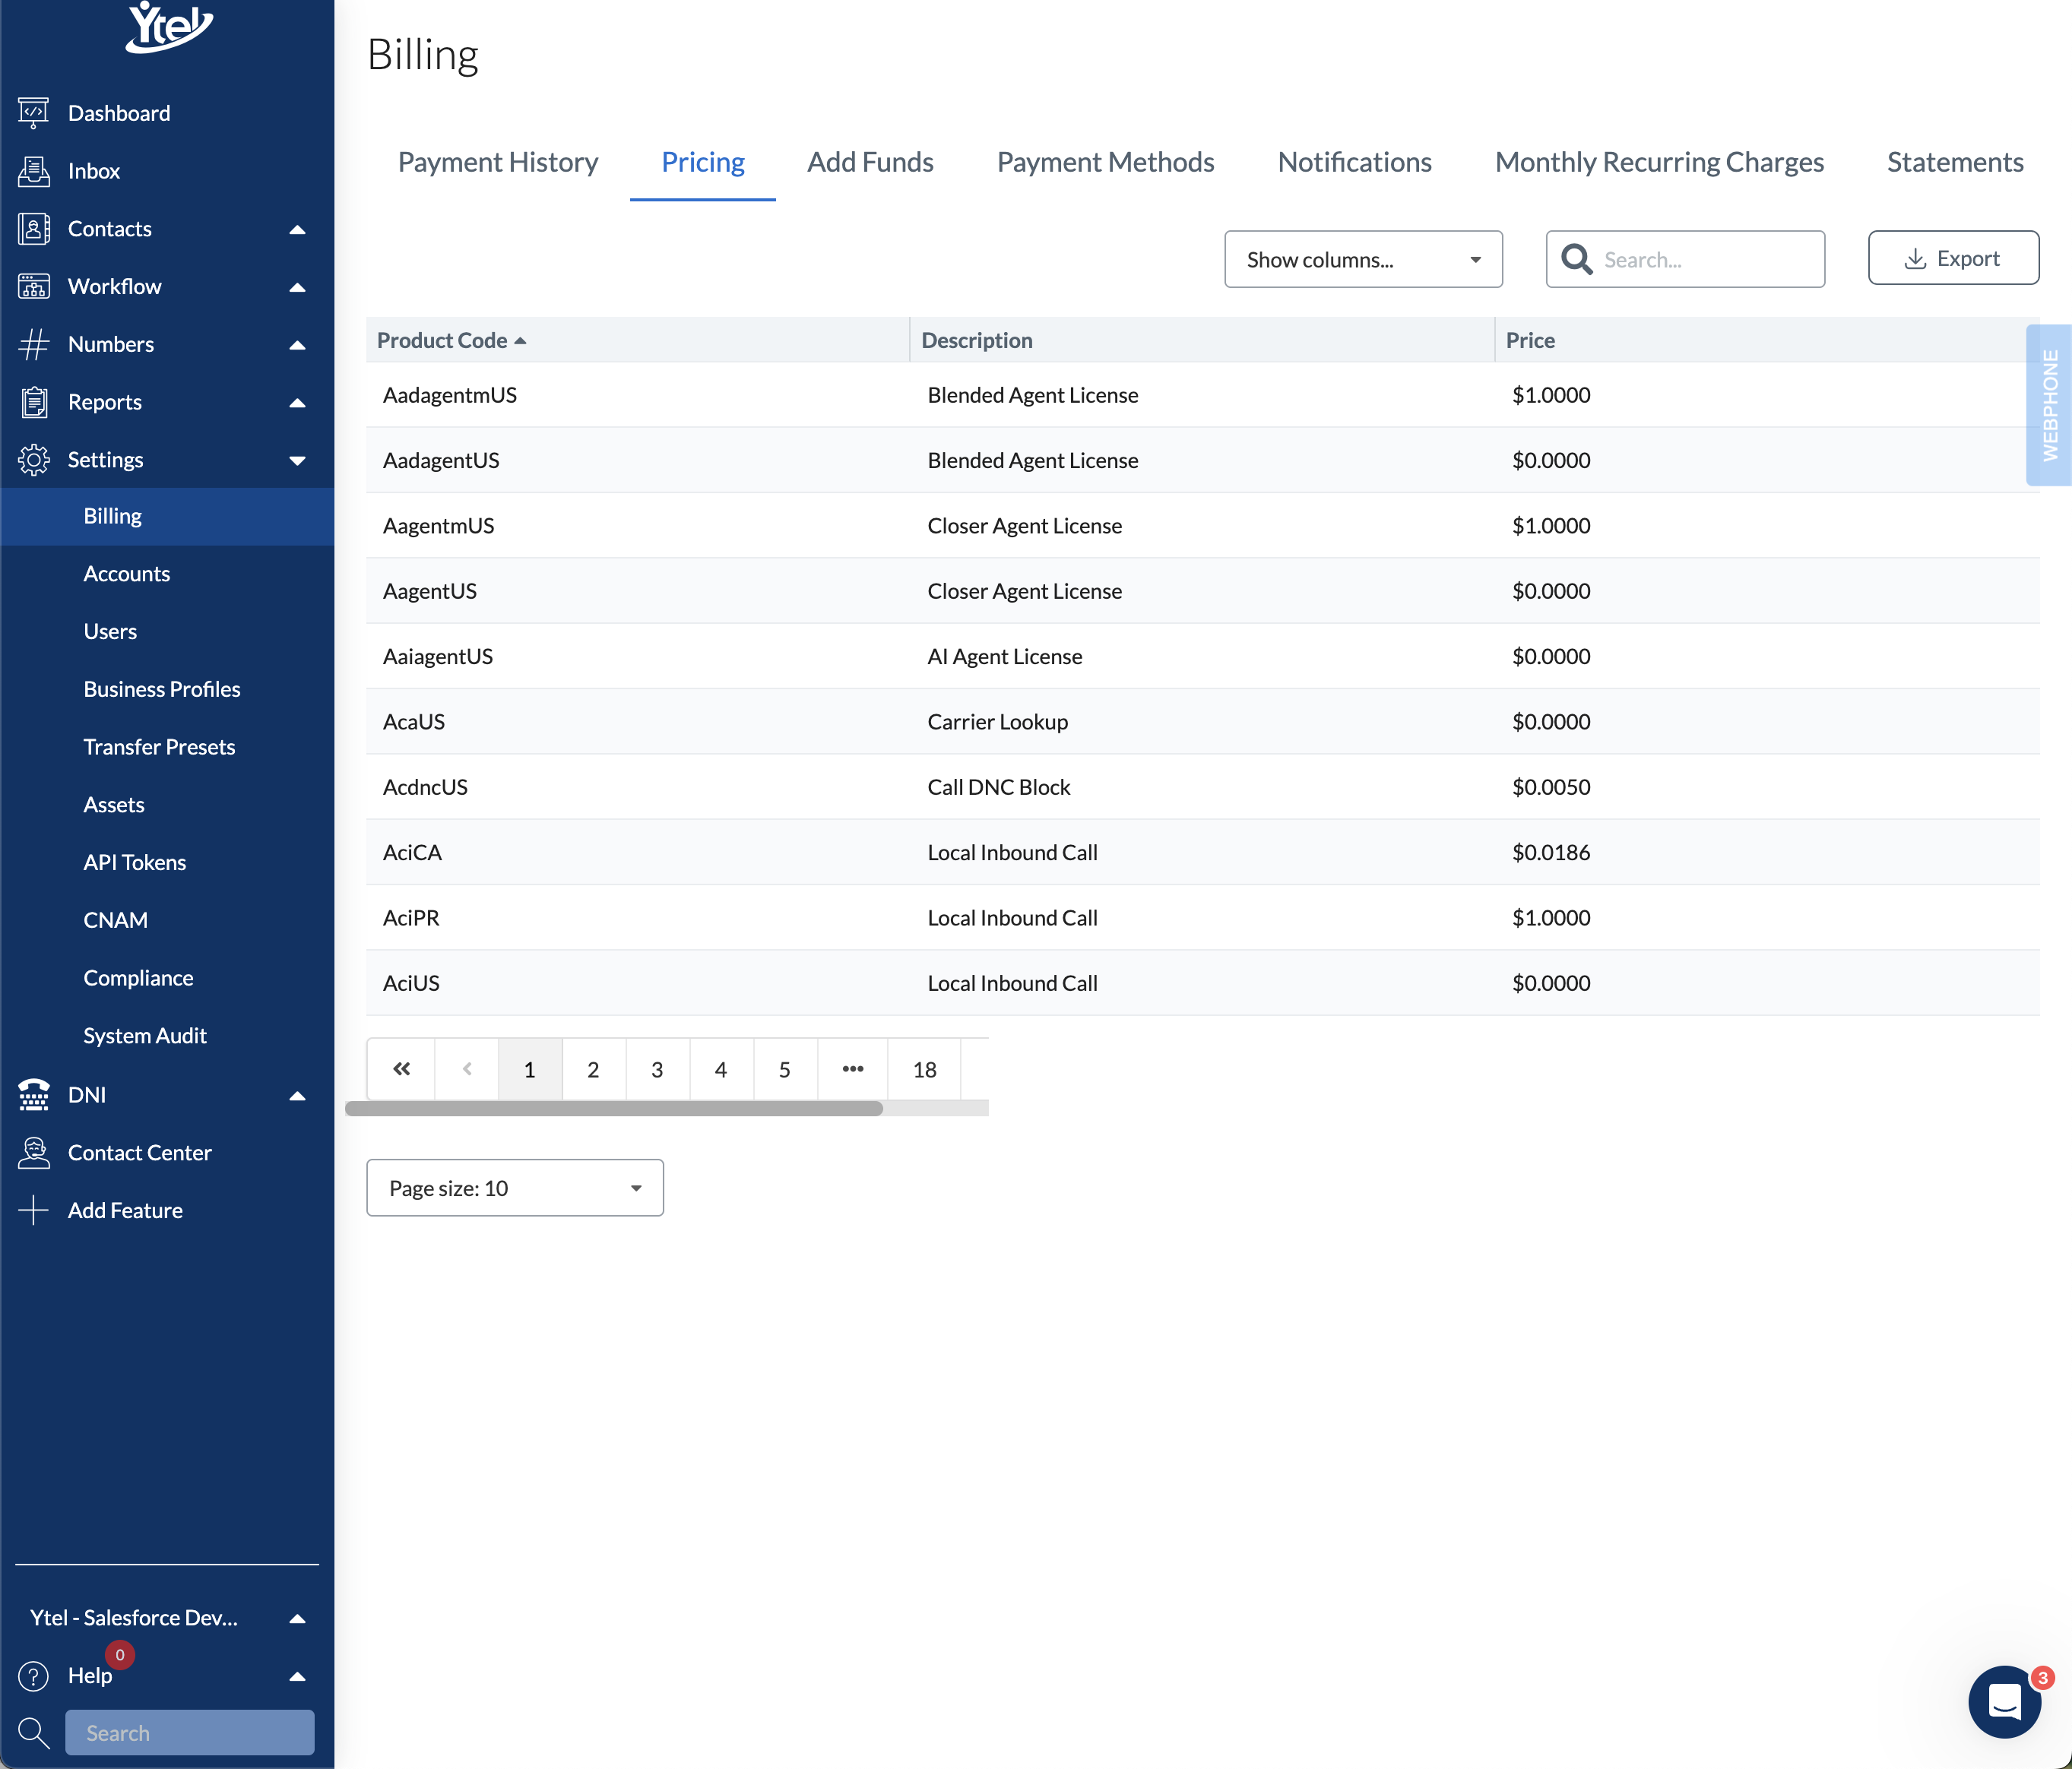Viewport: 2072px width, 1769px height.
Task: Switch to the Add Funds tab
Action: pyautogui.click(x=870, y=162)
